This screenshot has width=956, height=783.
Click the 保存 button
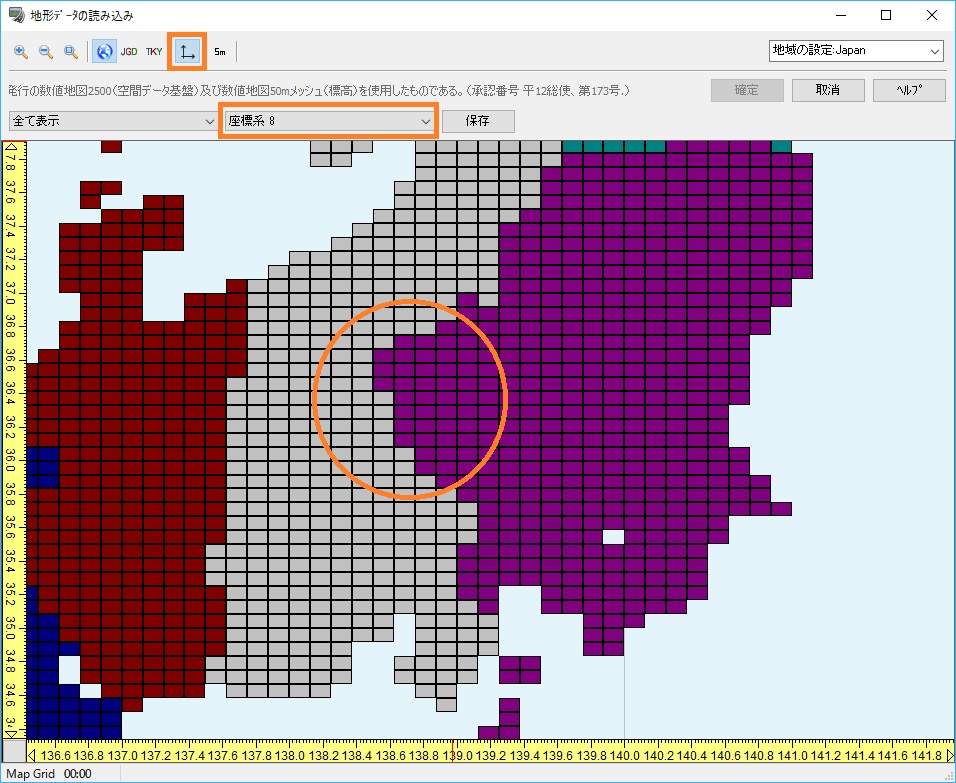(x=478, y=121)
